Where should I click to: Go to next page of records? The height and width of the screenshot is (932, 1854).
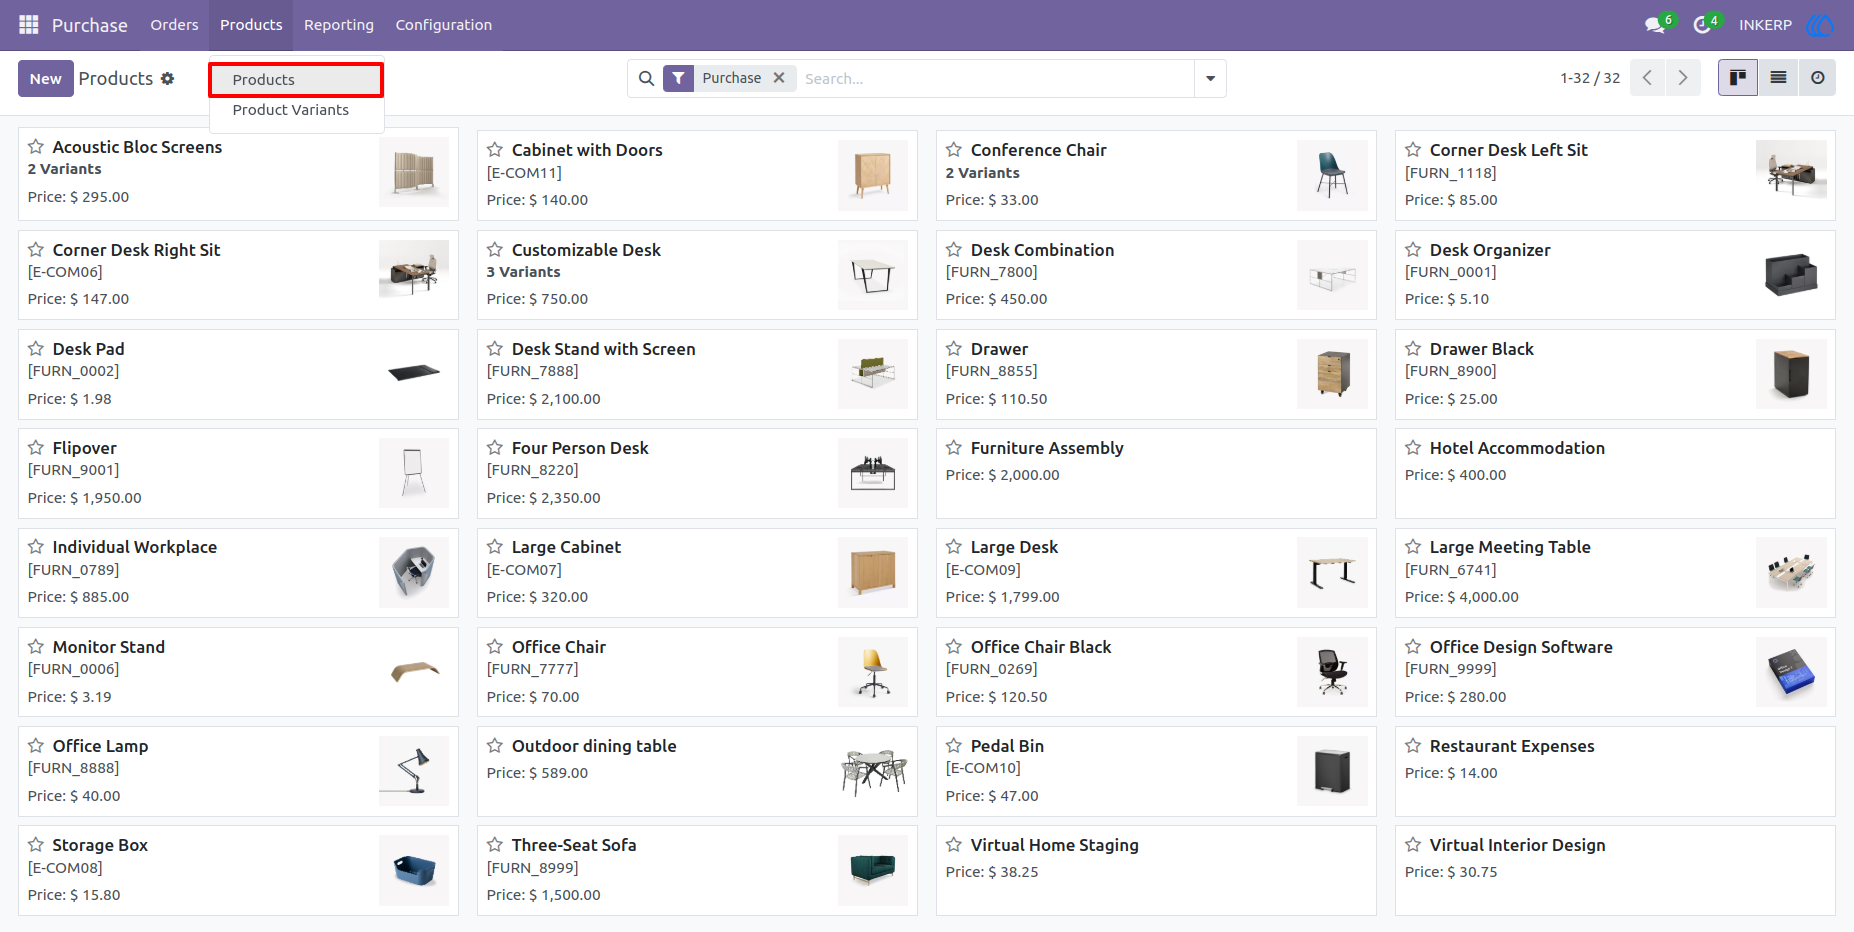(1683, 78)
